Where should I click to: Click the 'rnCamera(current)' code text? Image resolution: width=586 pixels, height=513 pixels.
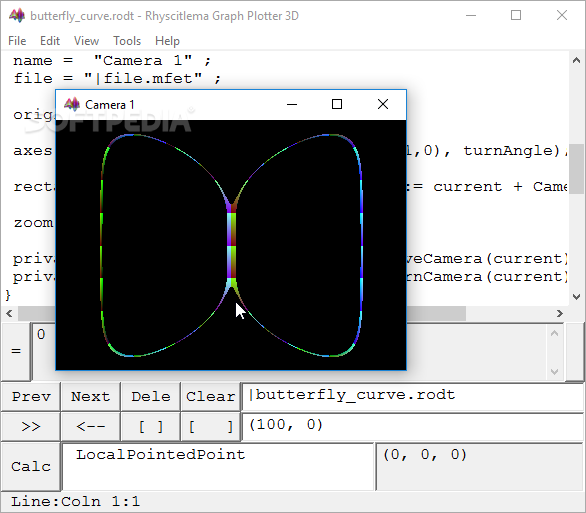[488, 276]
